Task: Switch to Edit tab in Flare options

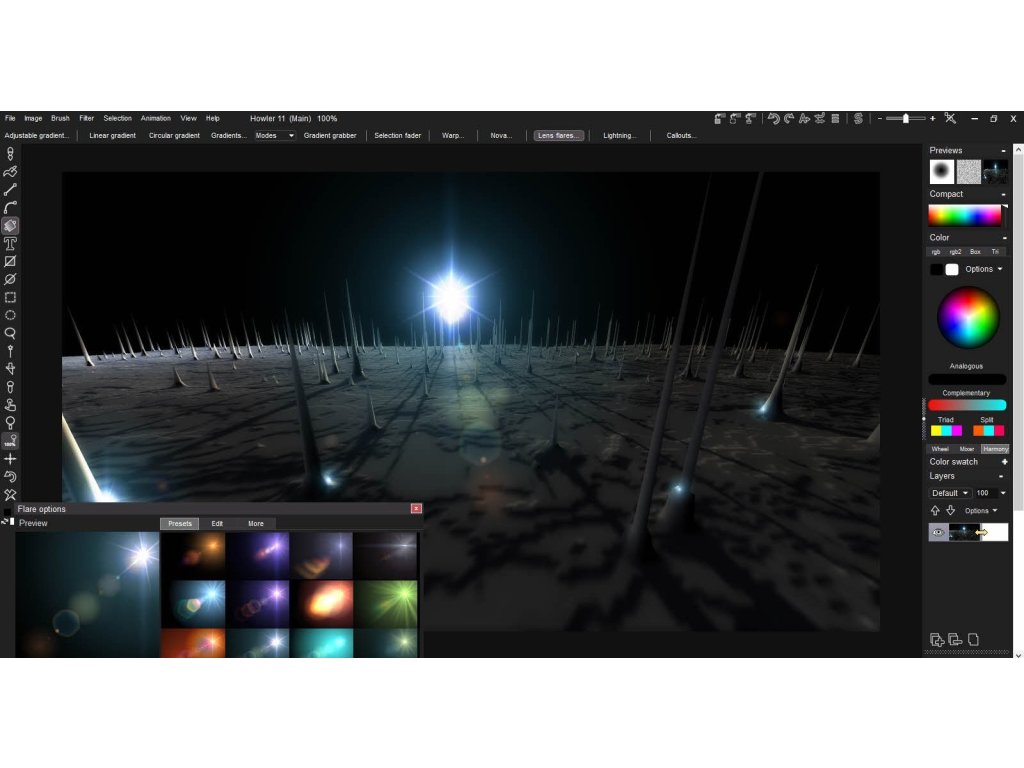Action: 217,523
